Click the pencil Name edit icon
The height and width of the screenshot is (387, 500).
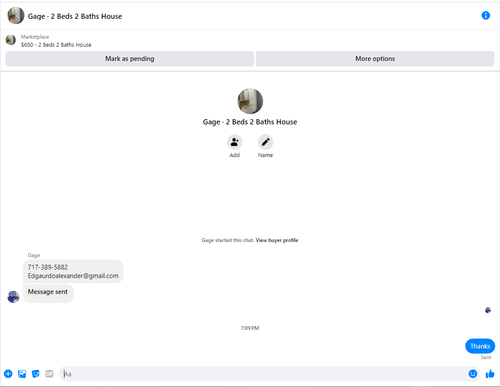[x=265, y=142]
